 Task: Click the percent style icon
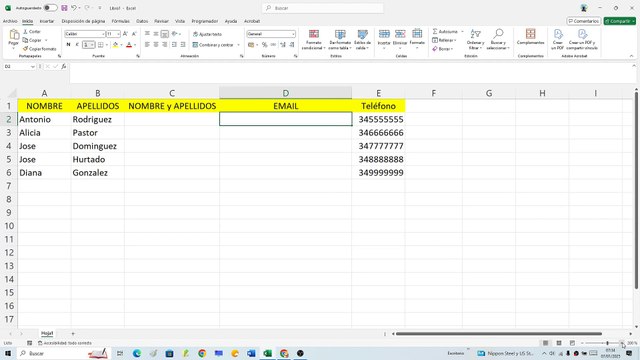[264, 44]
